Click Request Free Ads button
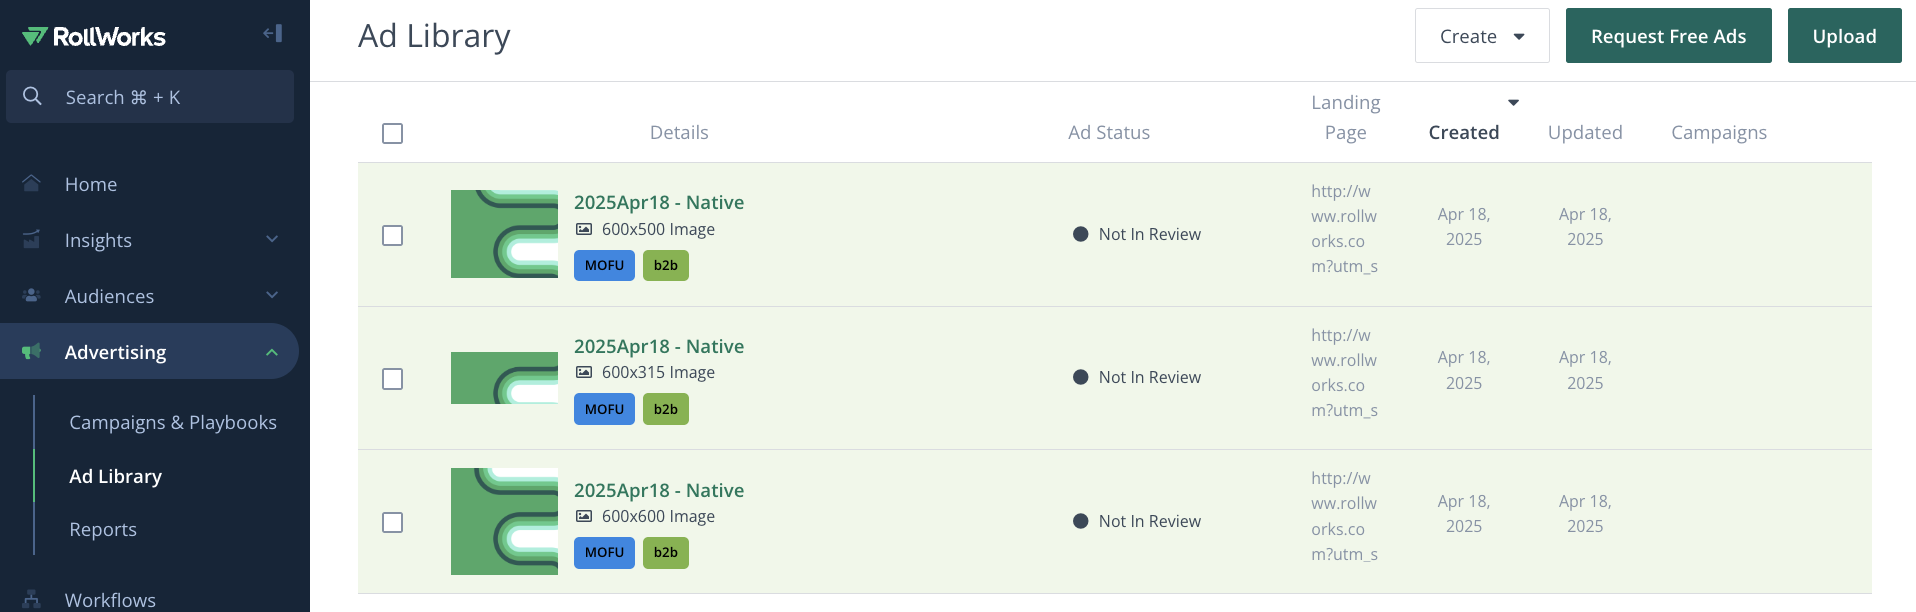Image resolution: width=1916 pixels, height=612 pixels. [x=1668, y=36]
